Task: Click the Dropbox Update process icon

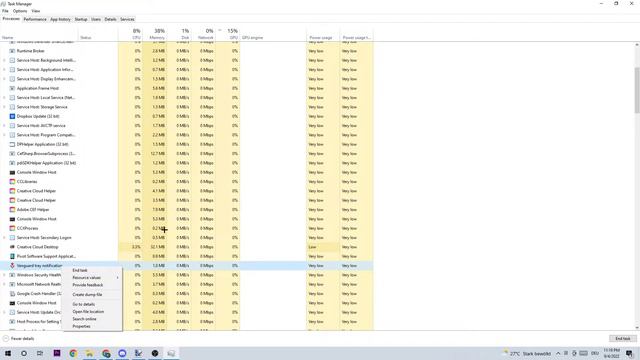Action: click(12, 116)
